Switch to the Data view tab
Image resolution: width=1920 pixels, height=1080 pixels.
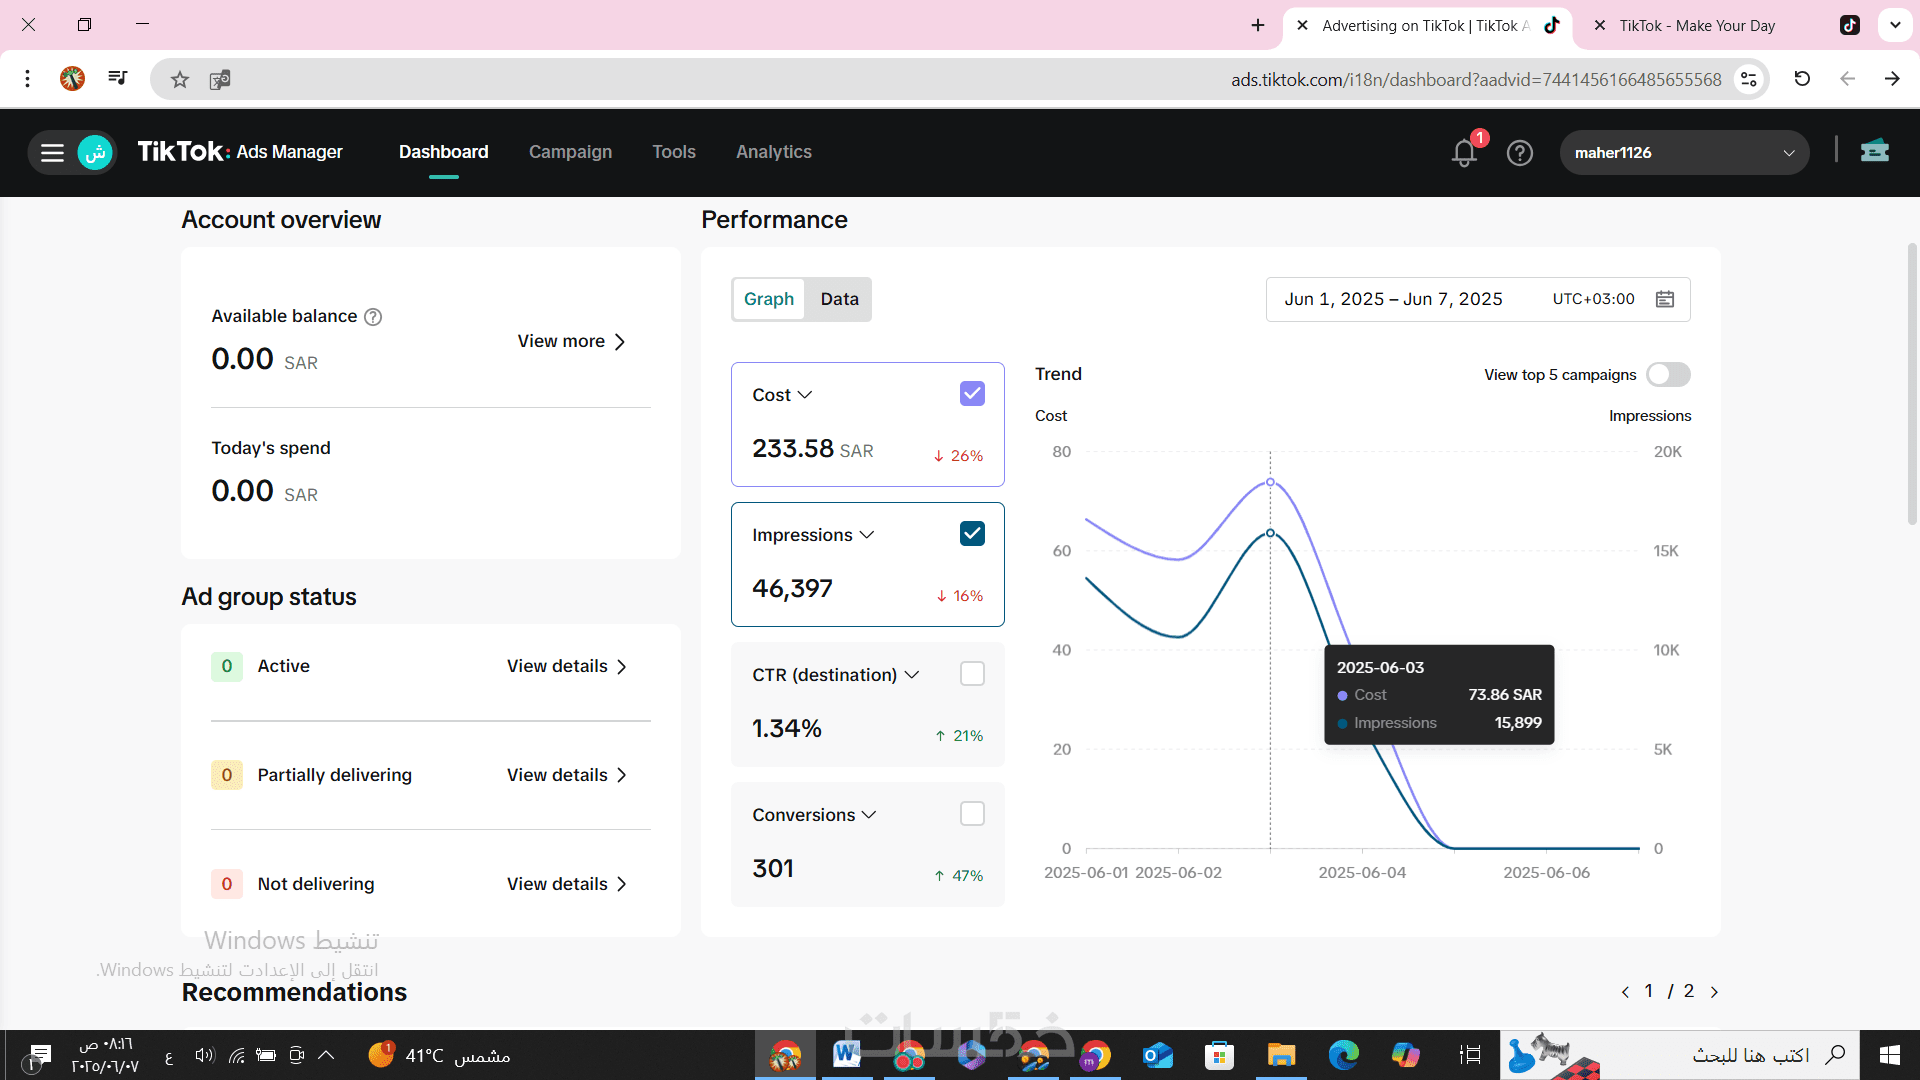point(839,299)
